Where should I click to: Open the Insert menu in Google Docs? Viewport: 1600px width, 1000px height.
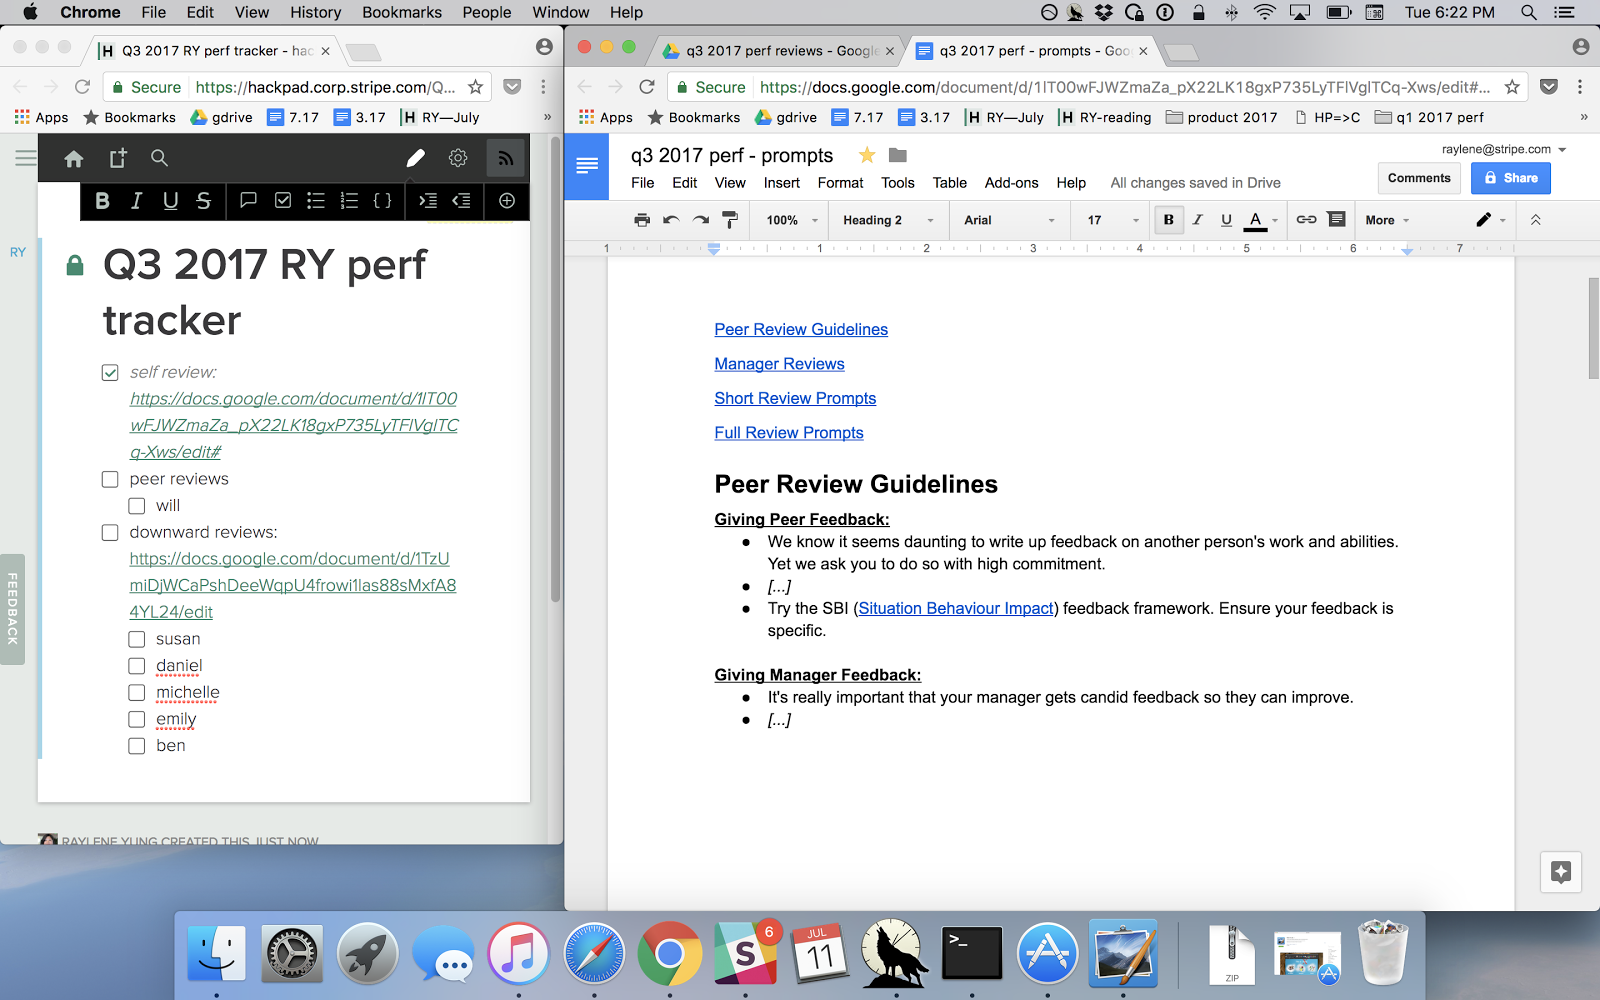click(781, 183)
